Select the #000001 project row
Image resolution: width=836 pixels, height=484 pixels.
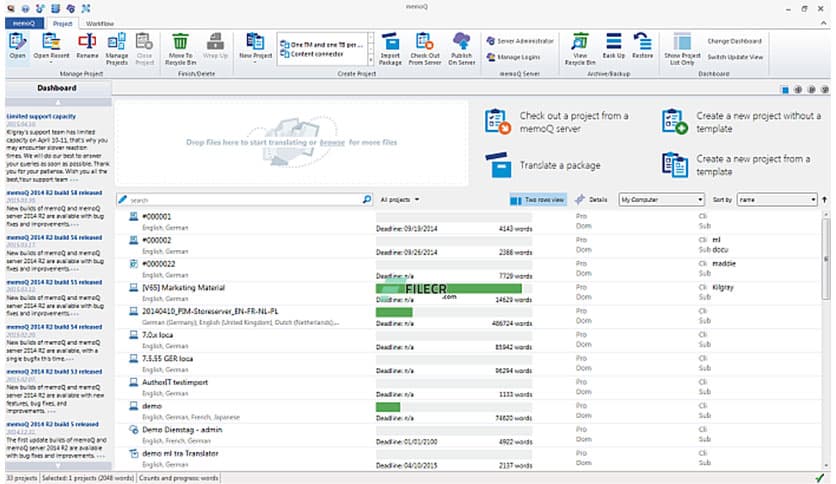(x=469, y=222)
